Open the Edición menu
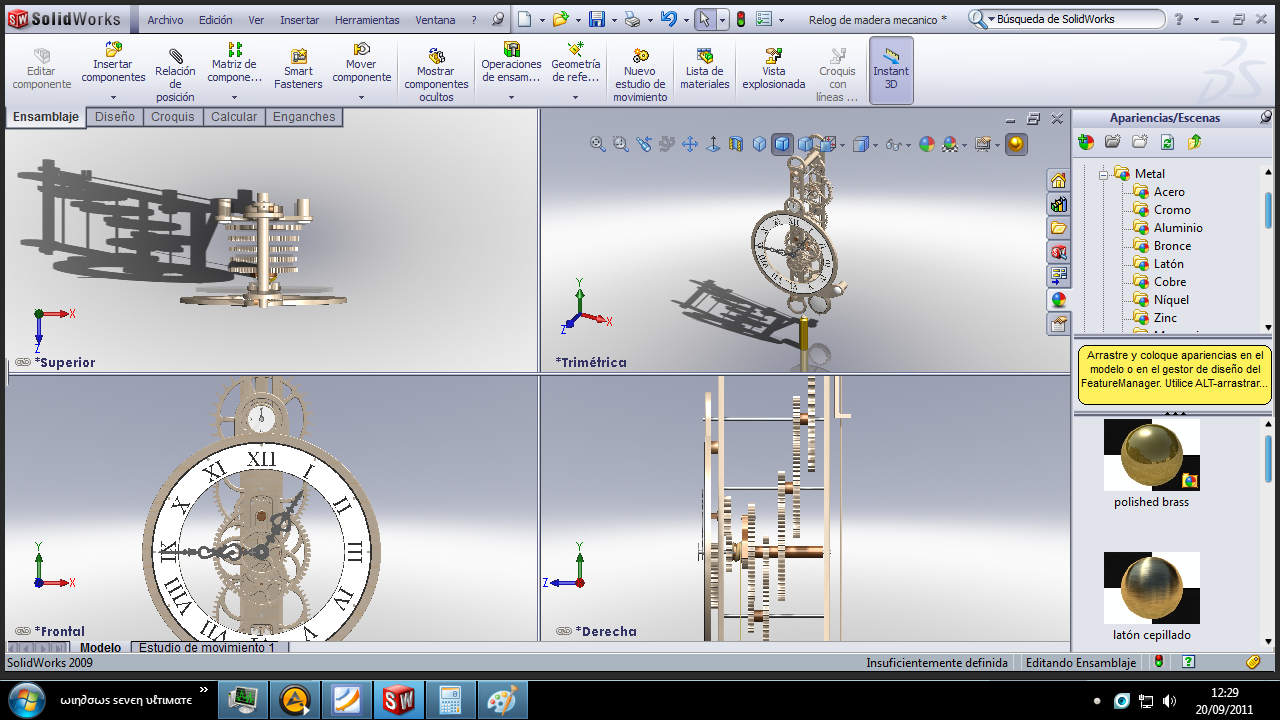Image resolution: width=1280 pixels, height=720 pixels. tap(216, 20)
